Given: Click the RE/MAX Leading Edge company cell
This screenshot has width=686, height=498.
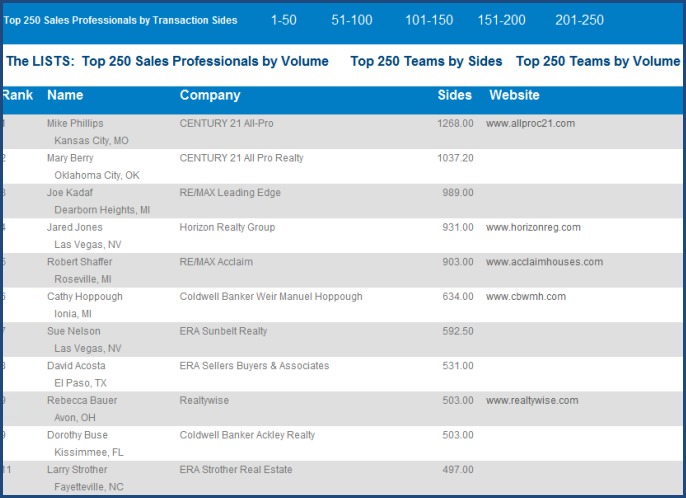Looking at the screenshot, I should 230,193.
